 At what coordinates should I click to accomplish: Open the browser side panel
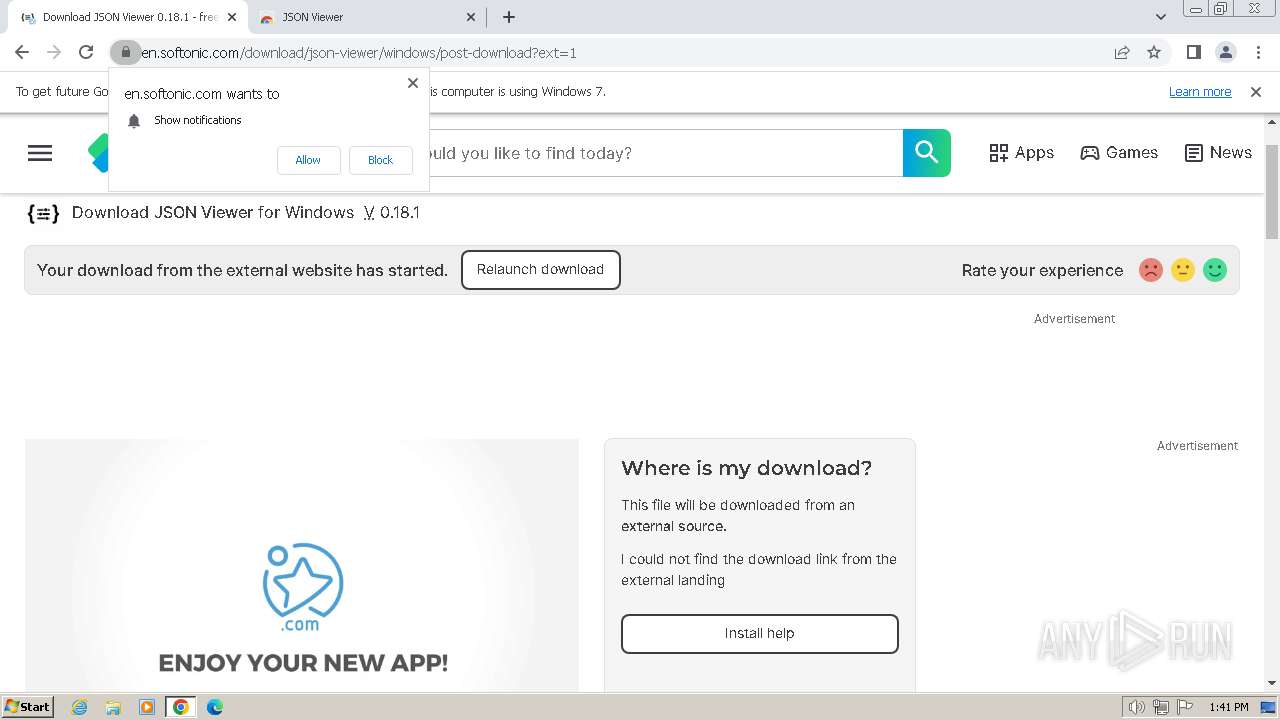[1193, 52]
